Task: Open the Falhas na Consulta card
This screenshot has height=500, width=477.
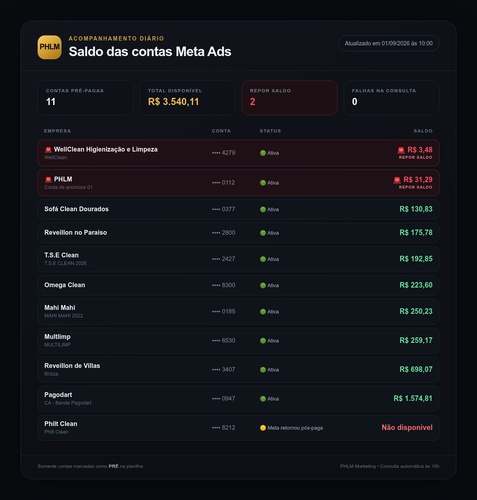Action: 391,98
